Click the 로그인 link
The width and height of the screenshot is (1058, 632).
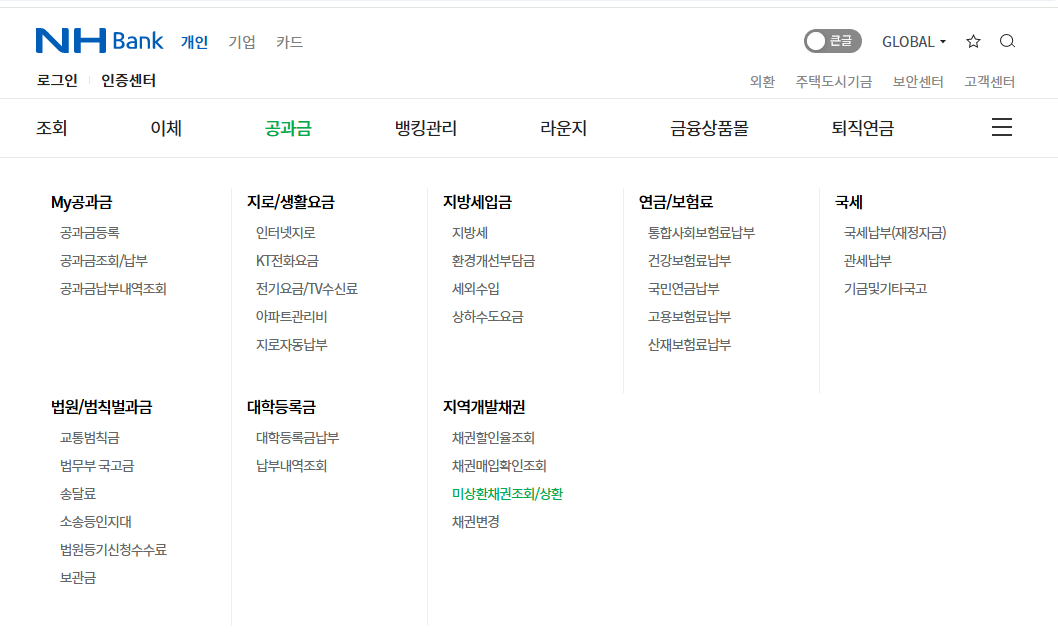click(x=60, y=81)
